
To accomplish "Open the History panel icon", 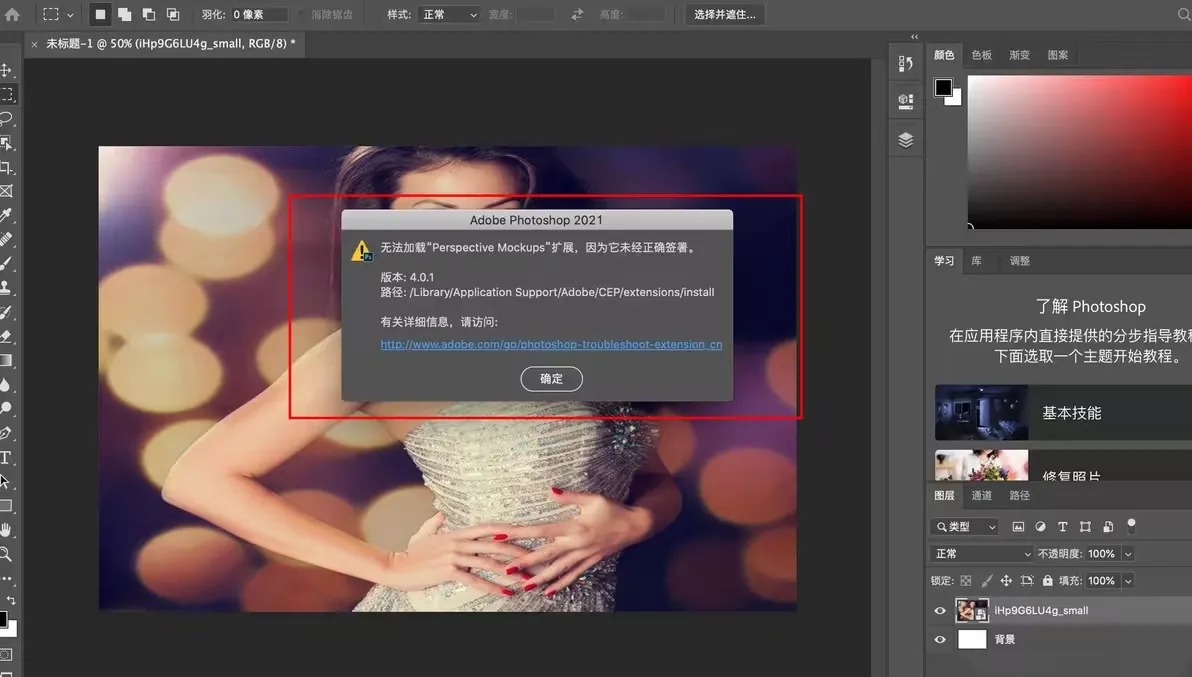I will click(906, 63).
